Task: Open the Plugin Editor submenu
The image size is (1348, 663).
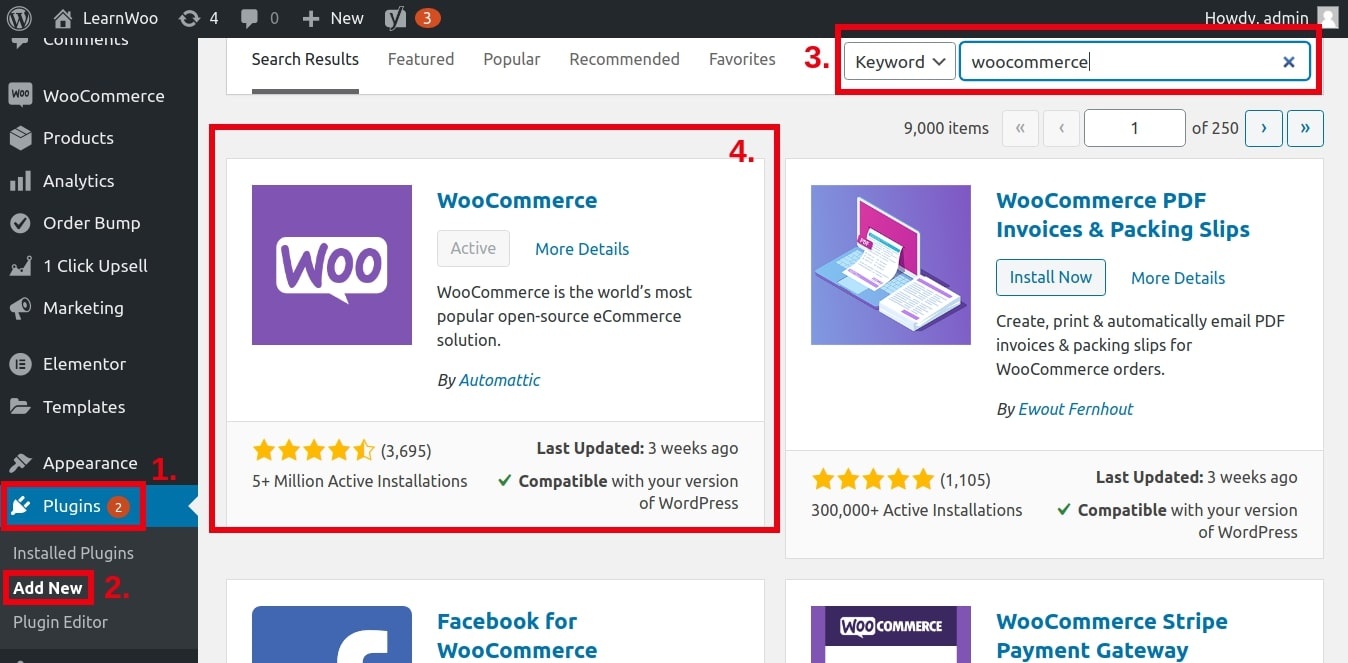Action: click(60, 622)
